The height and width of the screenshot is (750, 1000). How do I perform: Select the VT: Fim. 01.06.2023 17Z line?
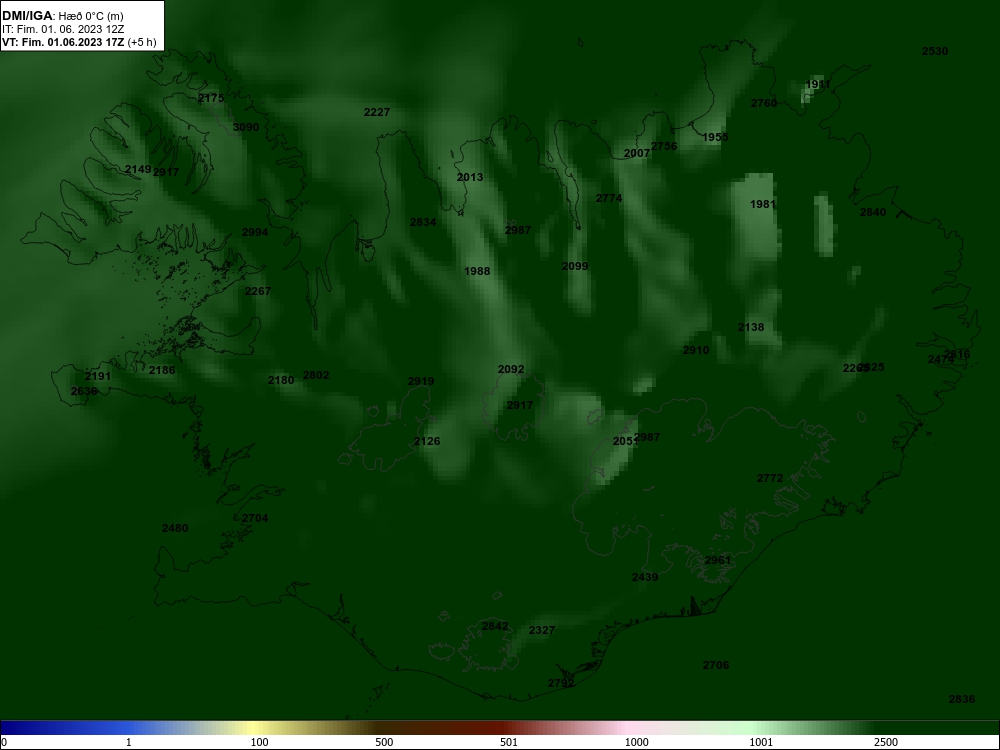pyautogui.click(x=79, y=42)
